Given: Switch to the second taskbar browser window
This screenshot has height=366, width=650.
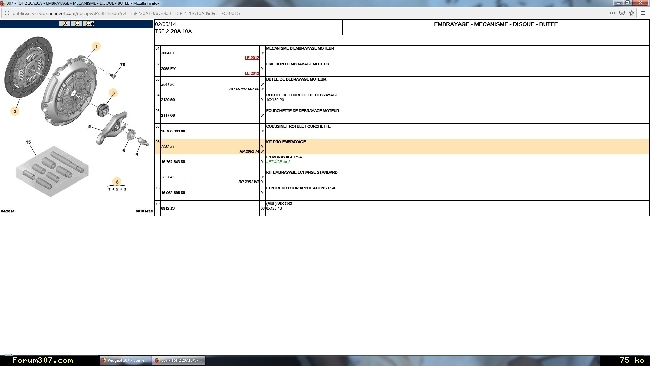Looking at the screenshot, I should tap(178, 360).
